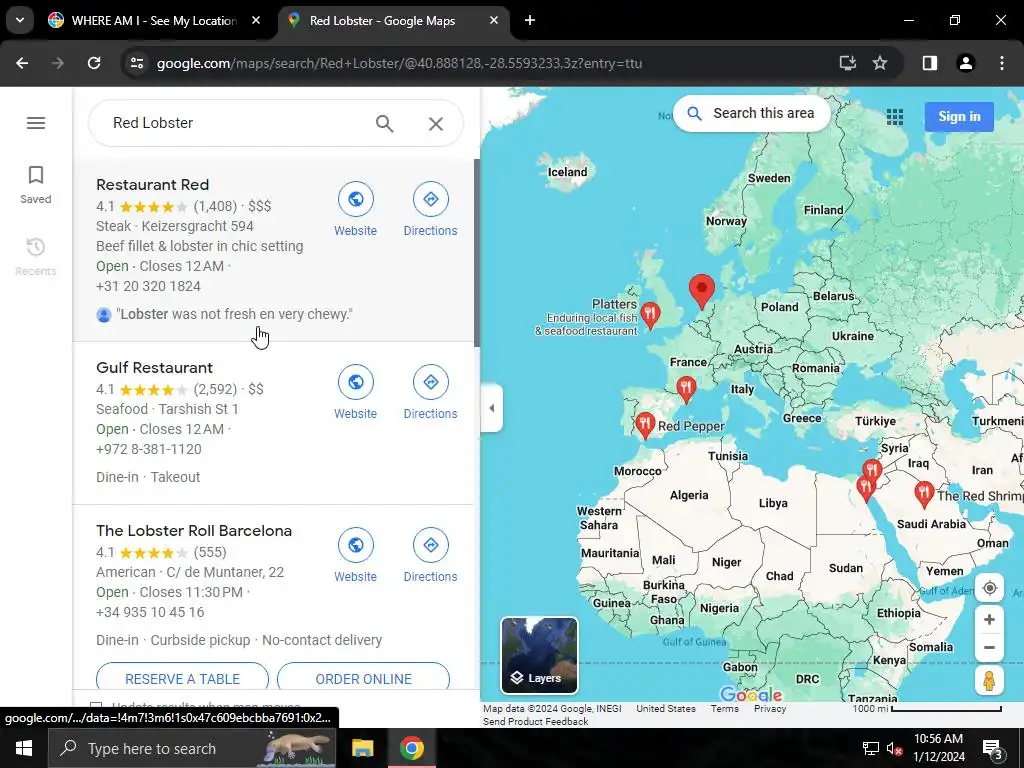Install Google Maps app icon
1024x768 pixels.
point(847,63)
